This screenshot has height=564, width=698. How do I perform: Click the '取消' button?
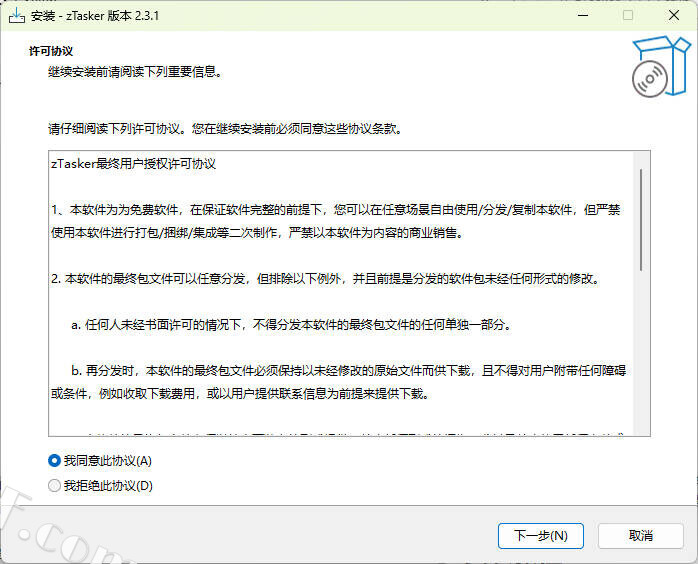641,536
